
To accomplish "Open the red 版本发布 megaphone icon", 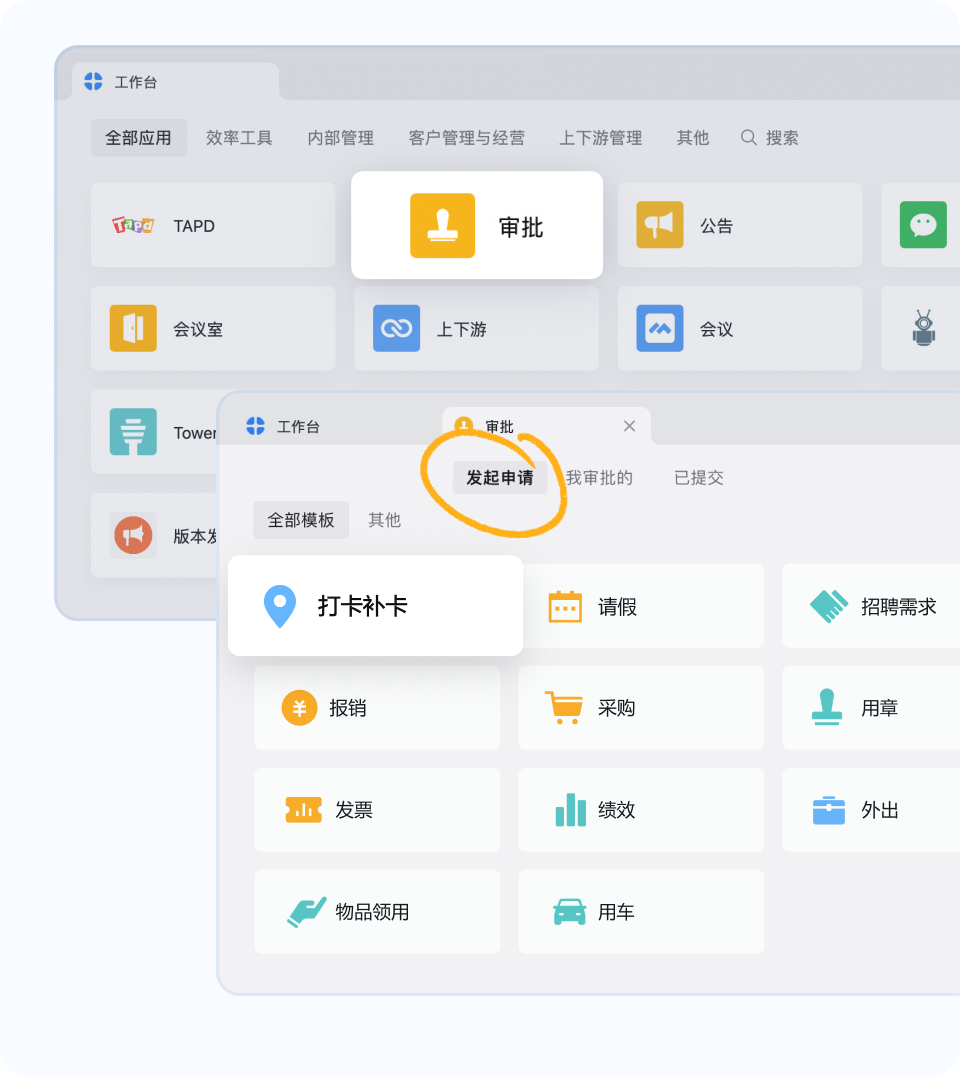I will 133,535.
